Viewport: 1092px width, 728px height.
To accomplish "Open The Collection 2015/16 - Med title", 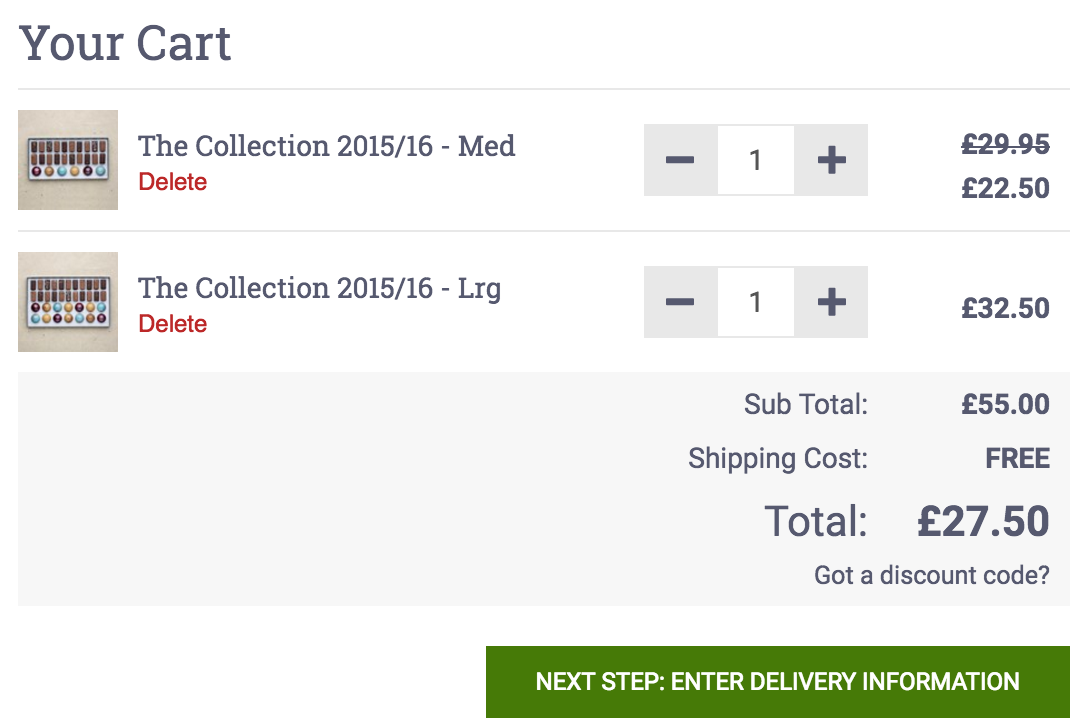I will click(x=327, y=146).
